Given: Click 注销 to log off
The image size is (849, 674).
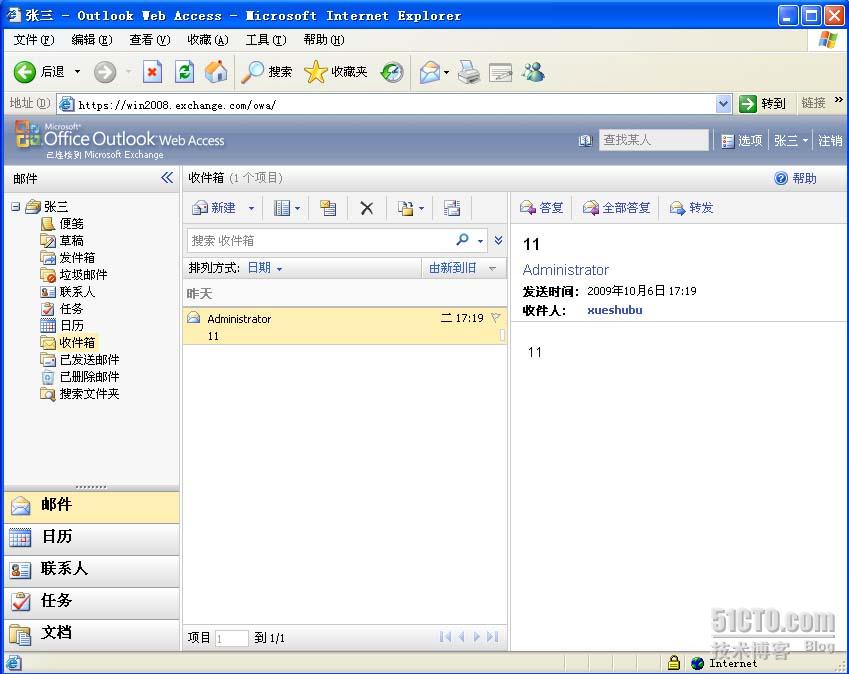Looking at the screenshot, I should (830, 141).
